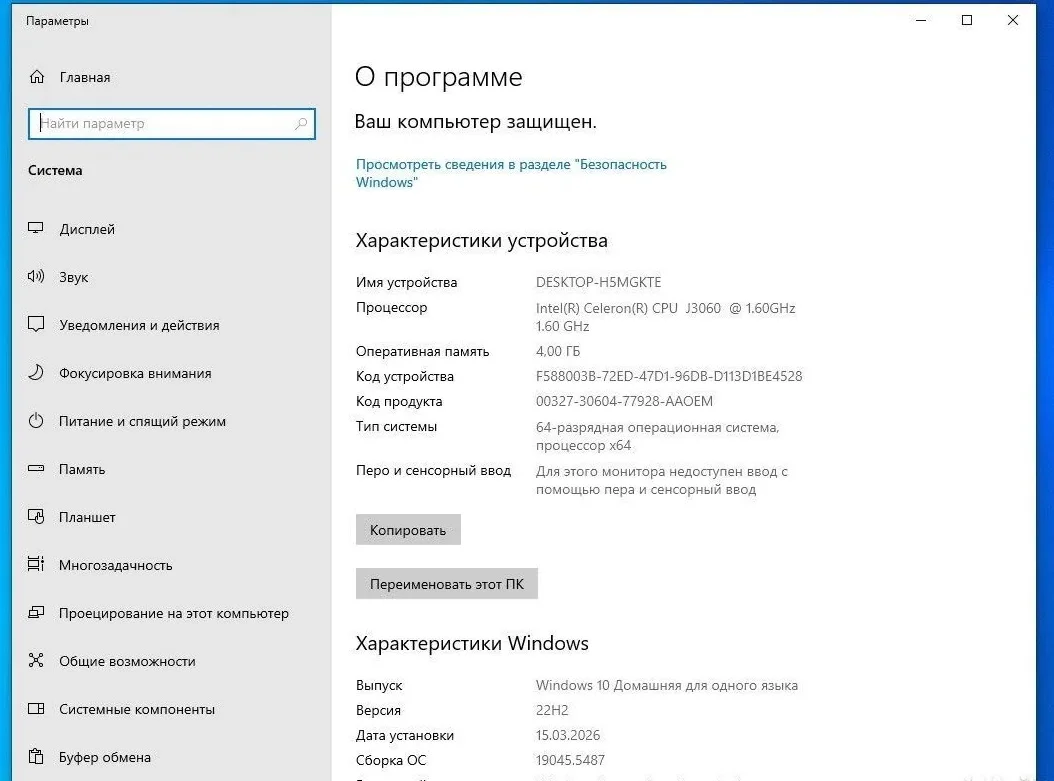Viewport: 1054px width, 781px height.
Task: Click the 64-разрядная операционная система value
Action: click(x=657, y=436)
